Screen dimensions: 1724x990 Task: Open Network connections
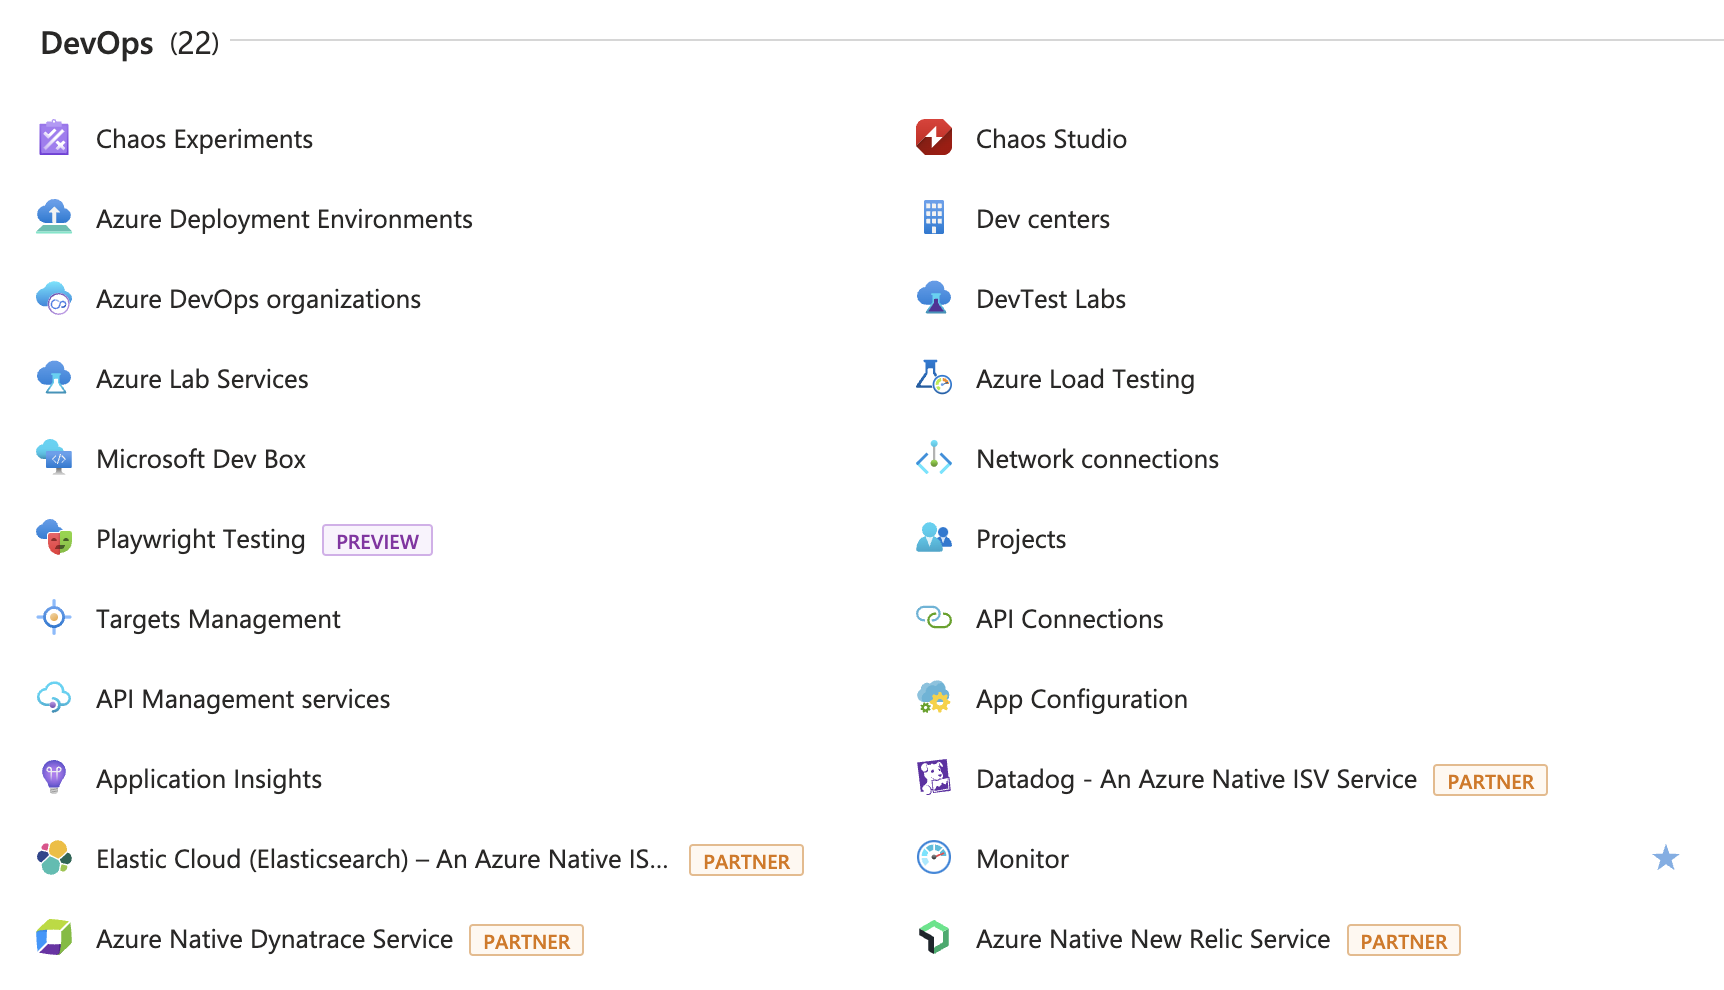click(1097, 459)
